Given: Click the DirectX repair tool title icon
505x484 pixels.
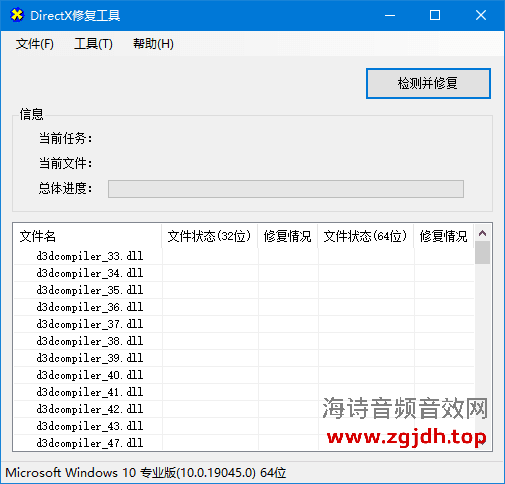Looking at the screenshot, I should tap(17, 15).
